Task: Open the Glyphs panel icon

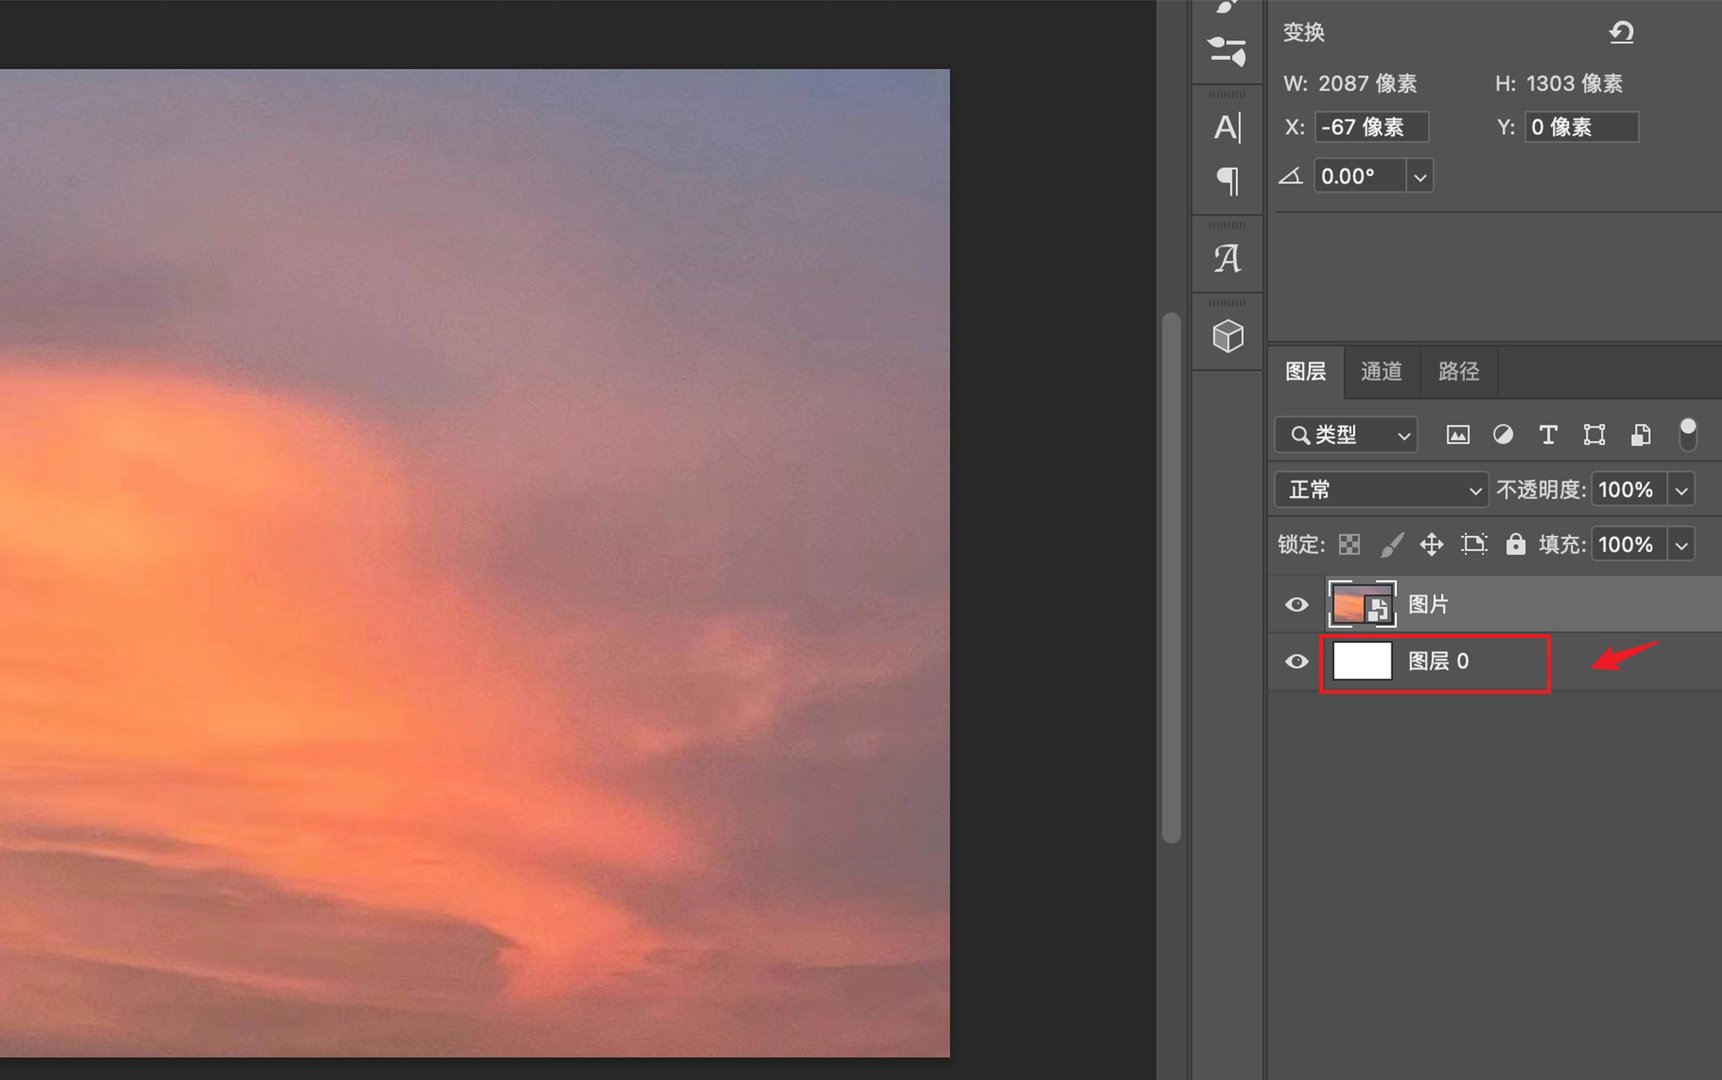Action: pyautogui.click(x=1227, y=259)
